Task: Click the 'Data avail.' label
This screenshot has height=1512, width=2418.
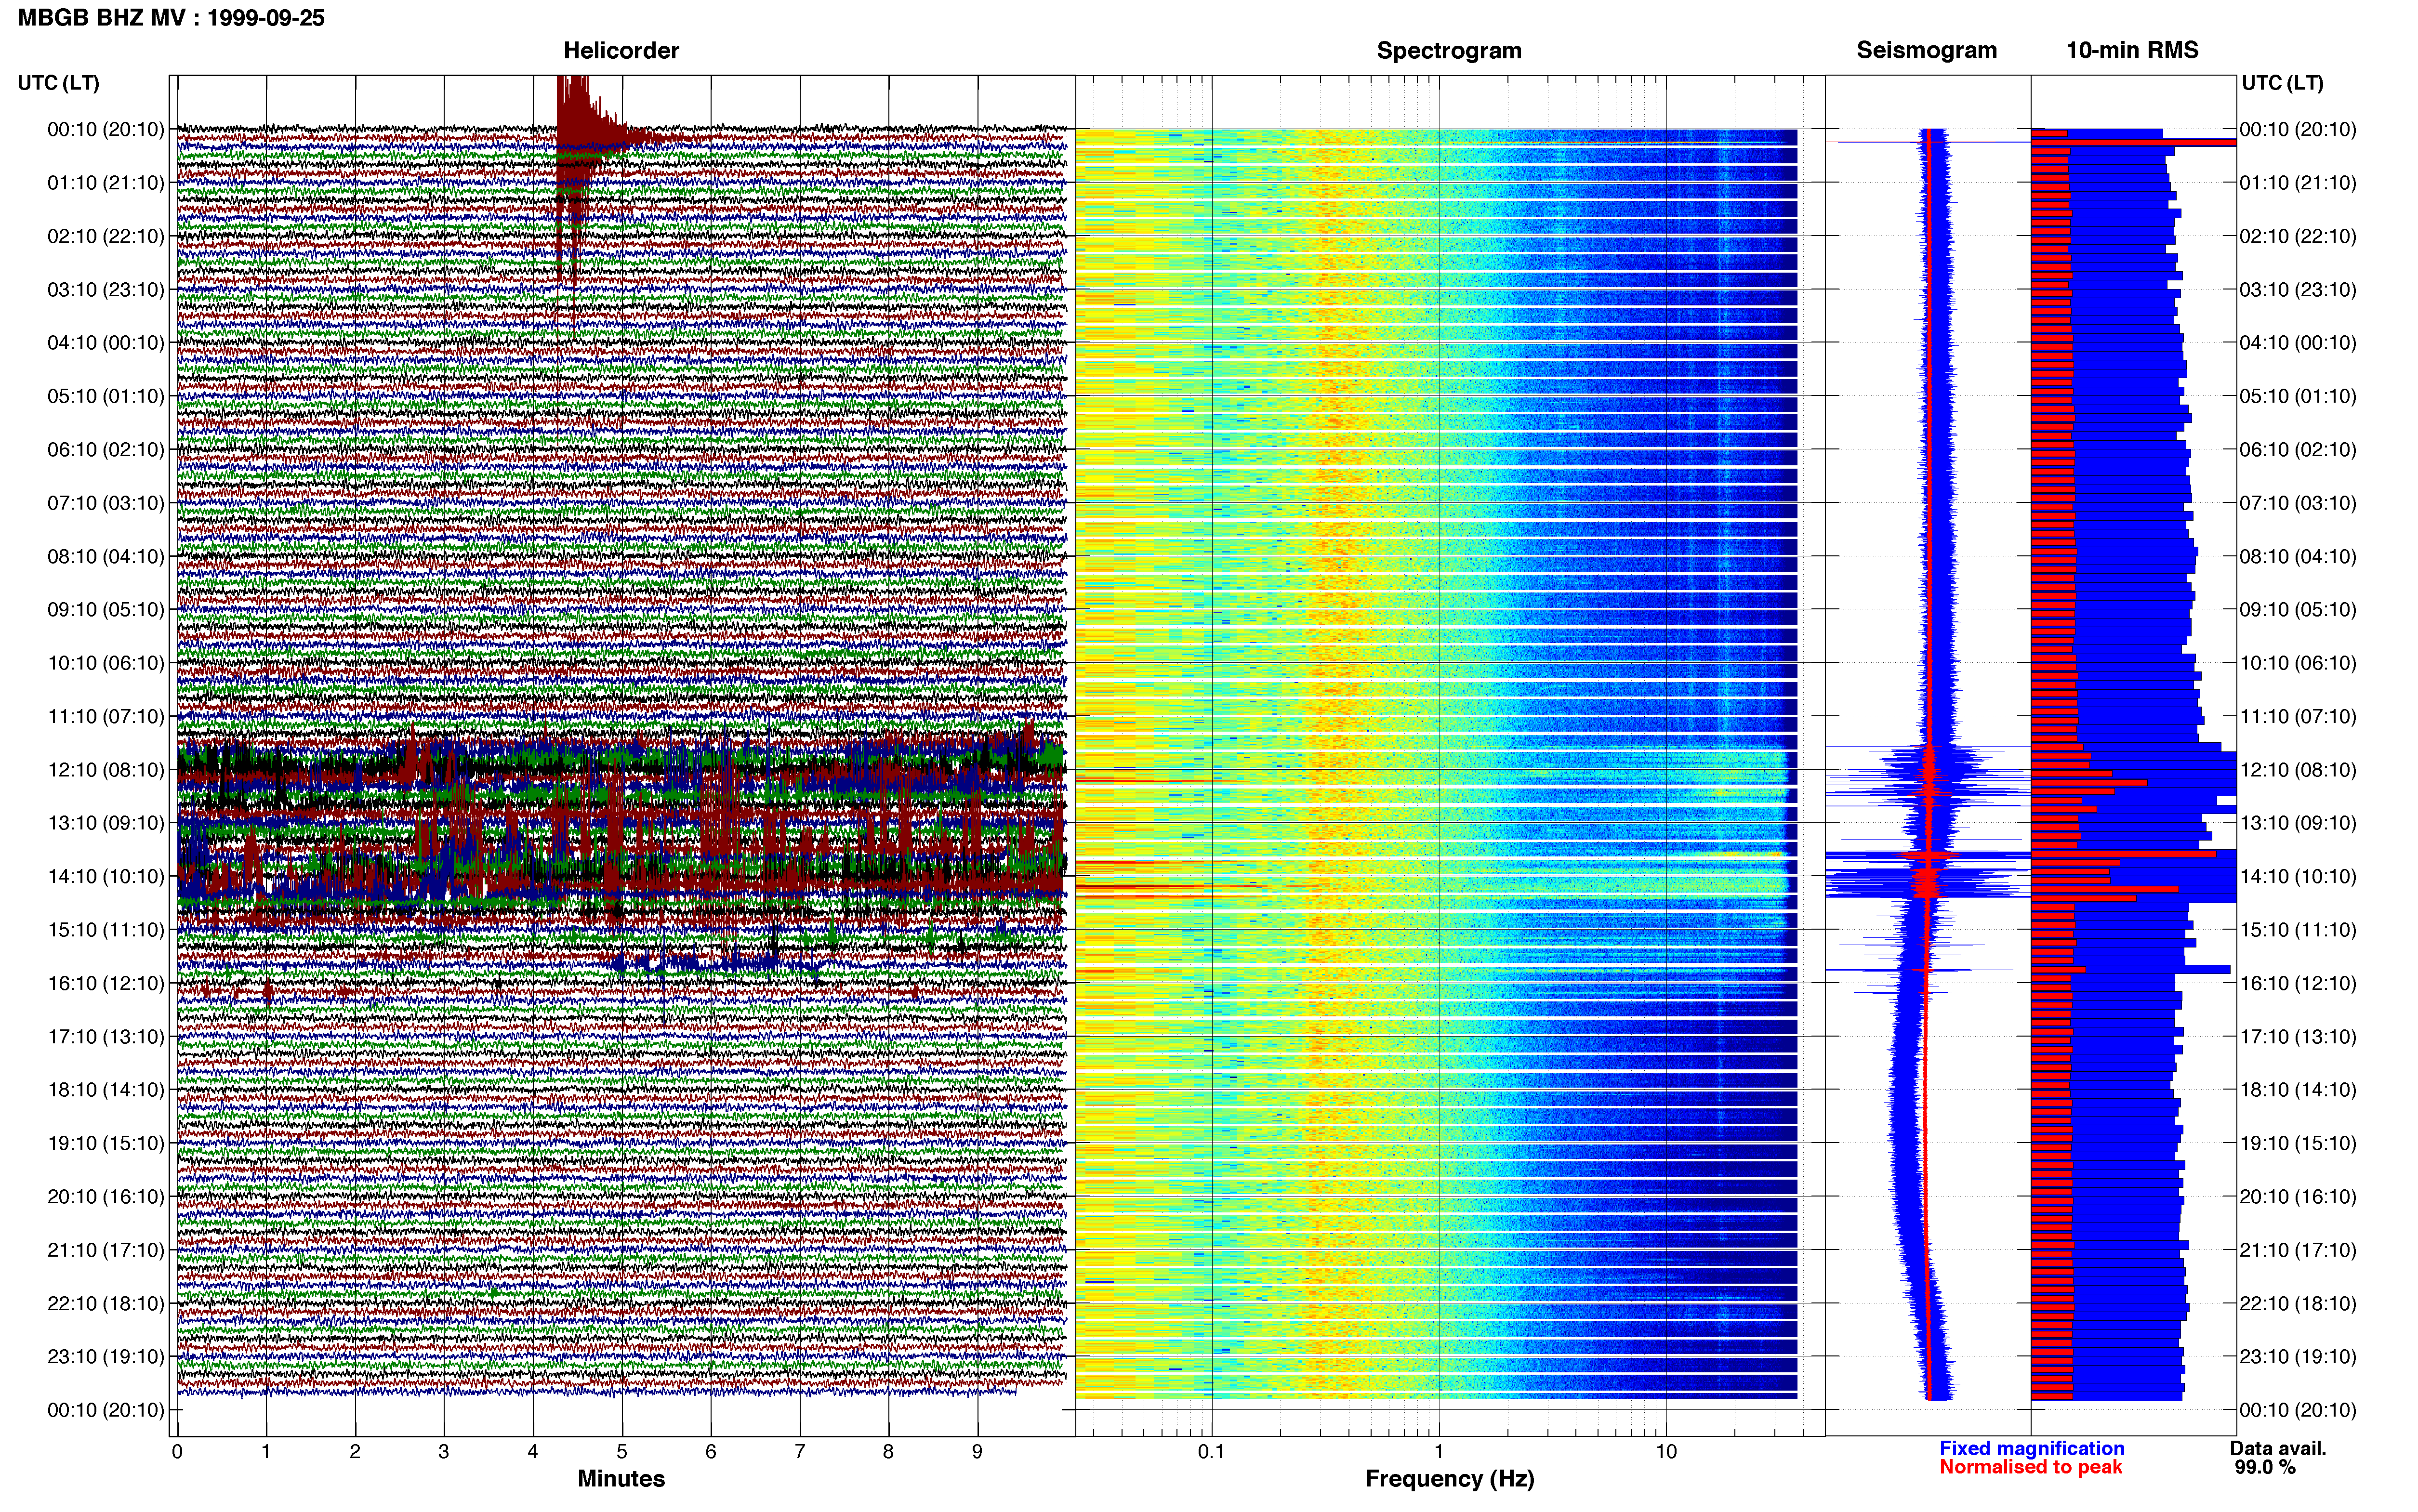Action: (x=2278, y=1448)
